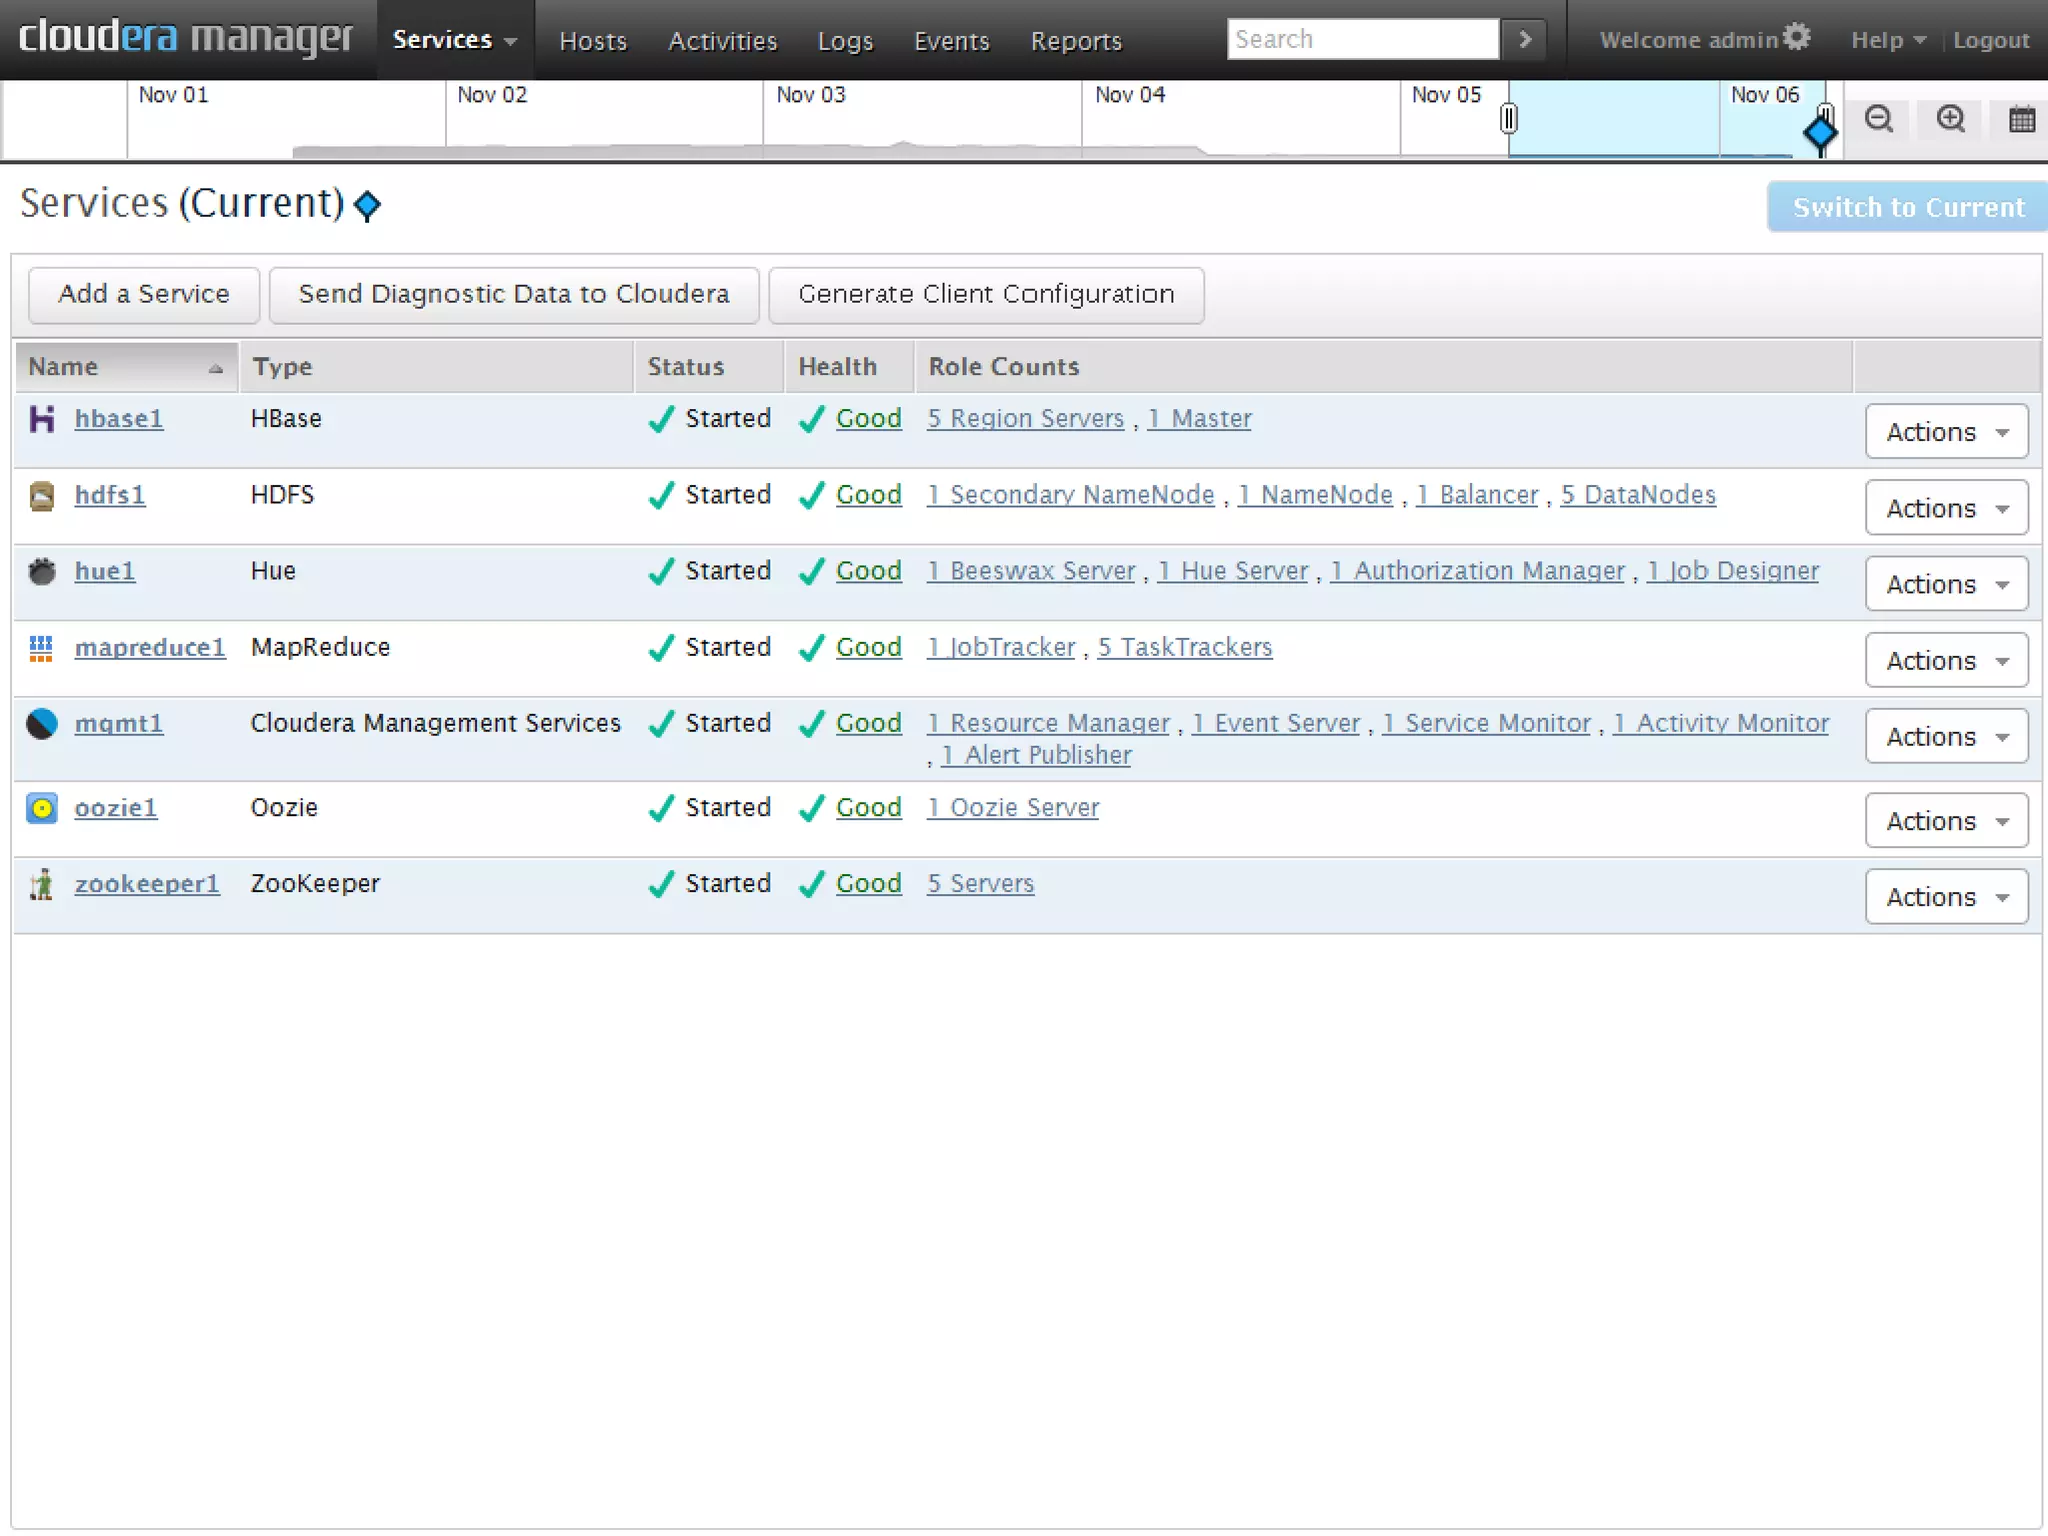Zoom out the timeline with magnifier icon

point(1879,119)
